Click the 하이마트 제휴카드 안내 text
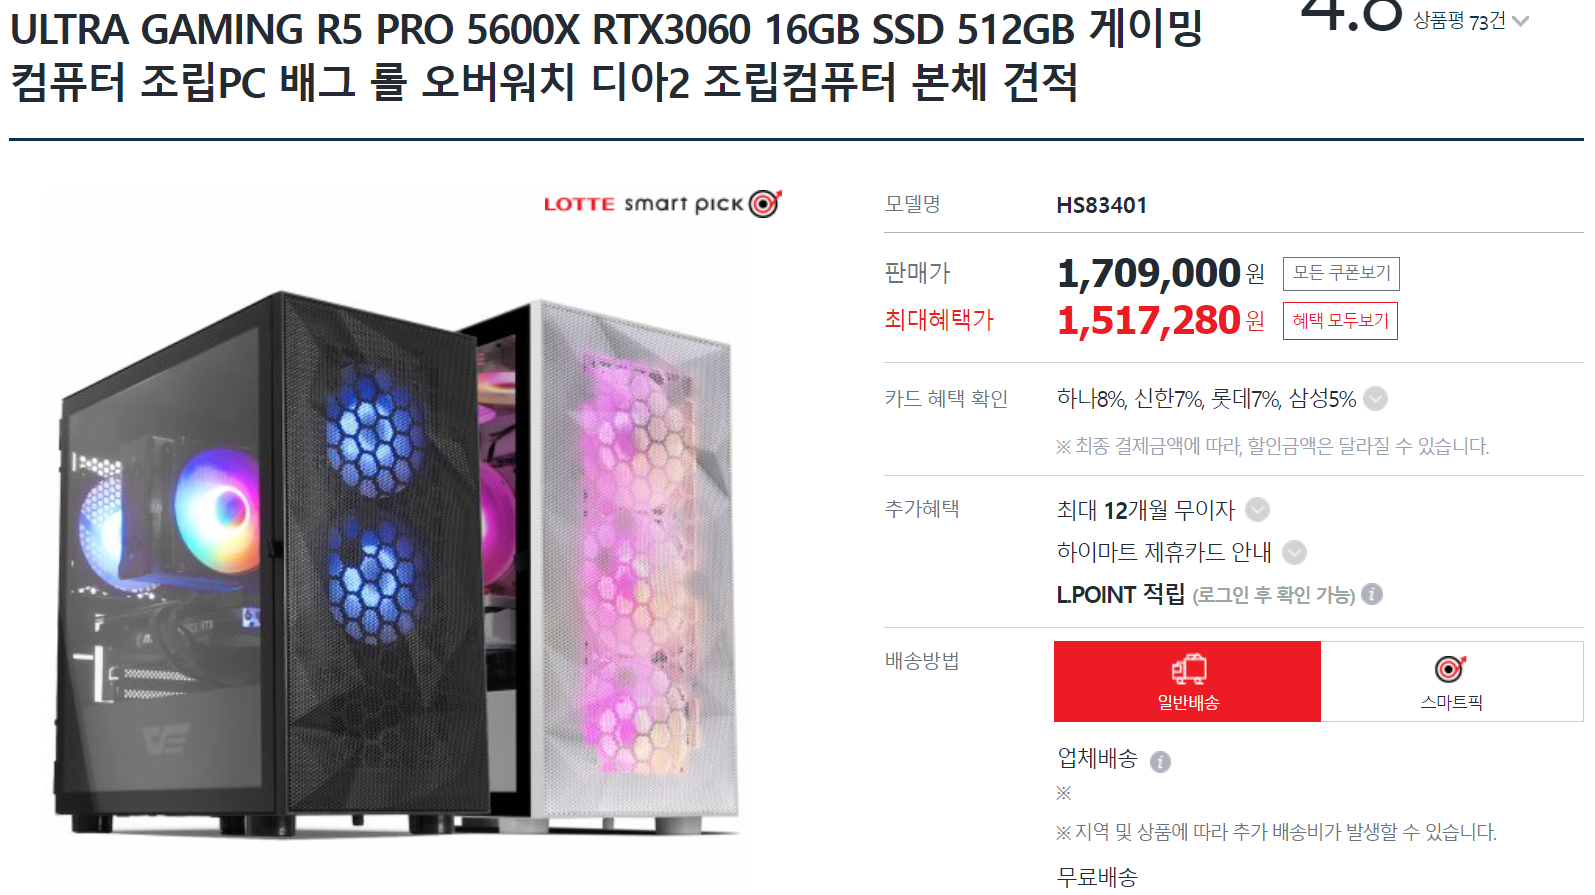Screen dimensions: 1595x895 click(x=1164, y=552)
